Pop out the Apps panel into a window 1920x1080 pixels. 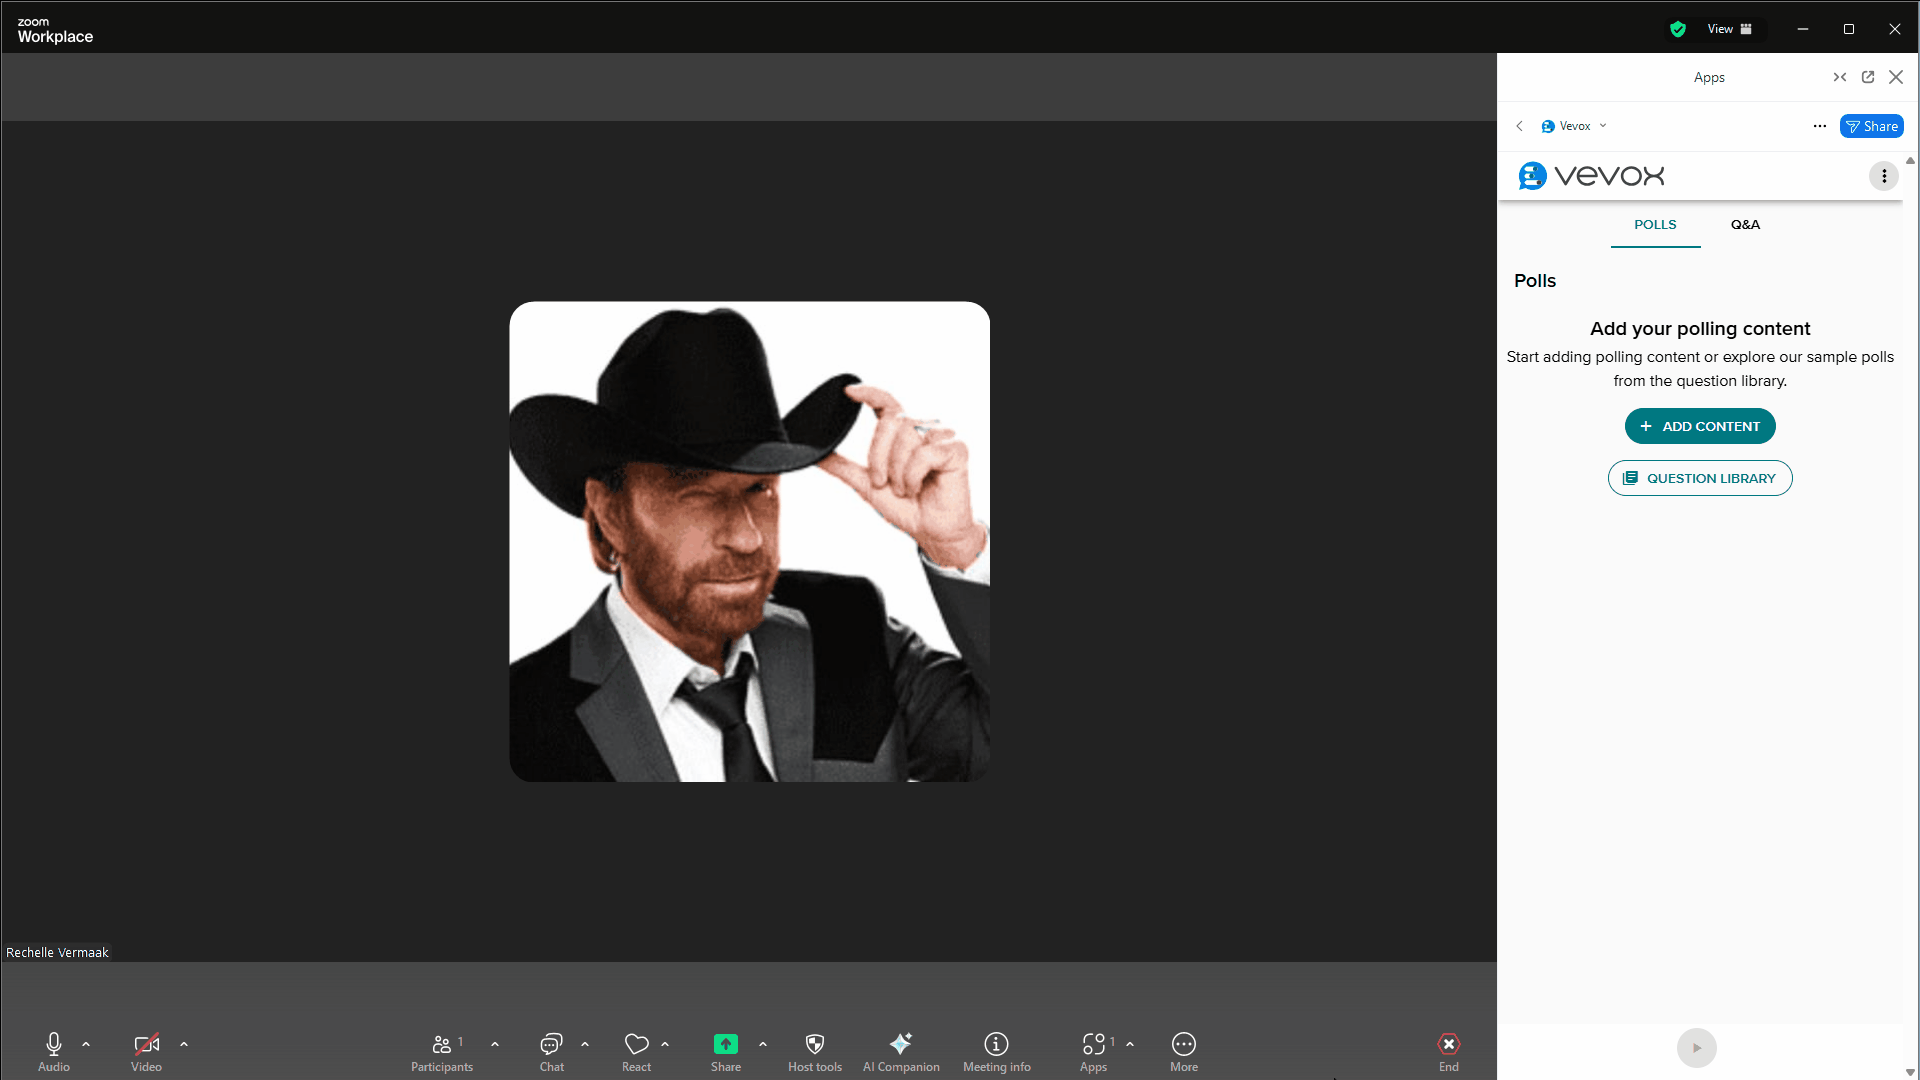click(1868, 77)
